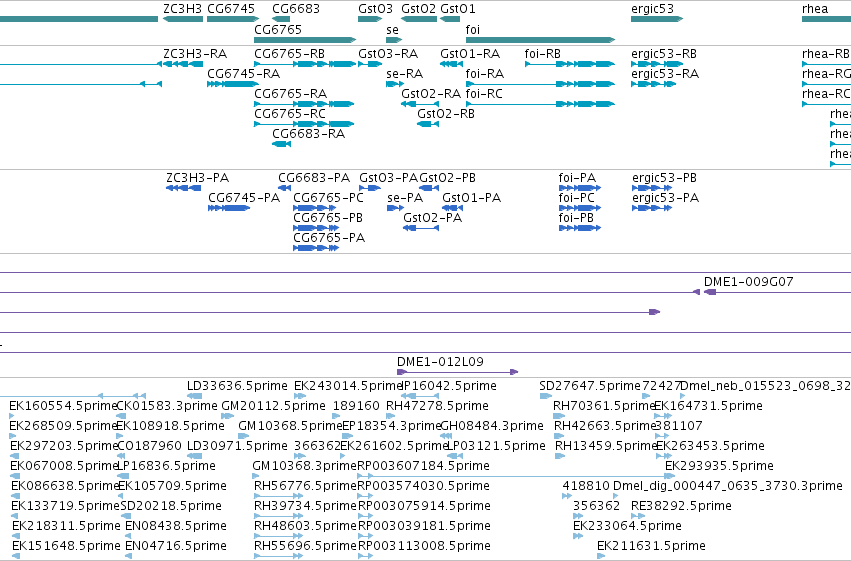Select the foi gene bar

click(541, 40)
